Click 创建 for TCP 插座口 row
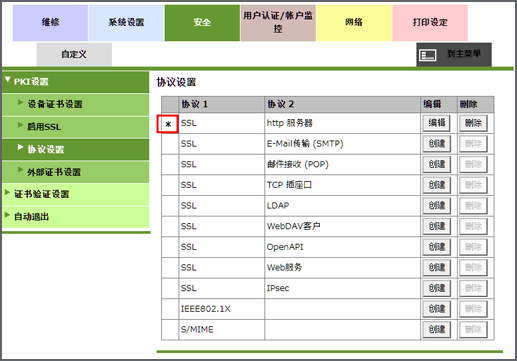Image resolution: width=517 pixels, height=361 pixels. [x=437, y=185]
